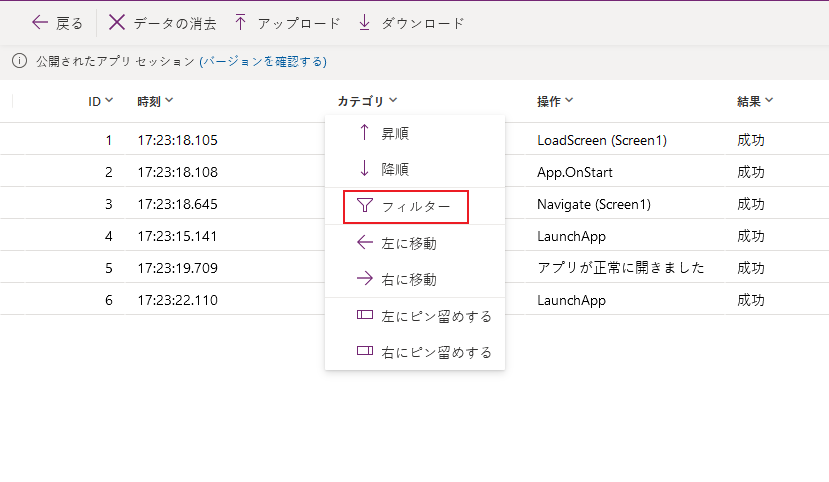Open the バージョンを確認する link
Screen dimensions: 829x482
pos(263,61)
